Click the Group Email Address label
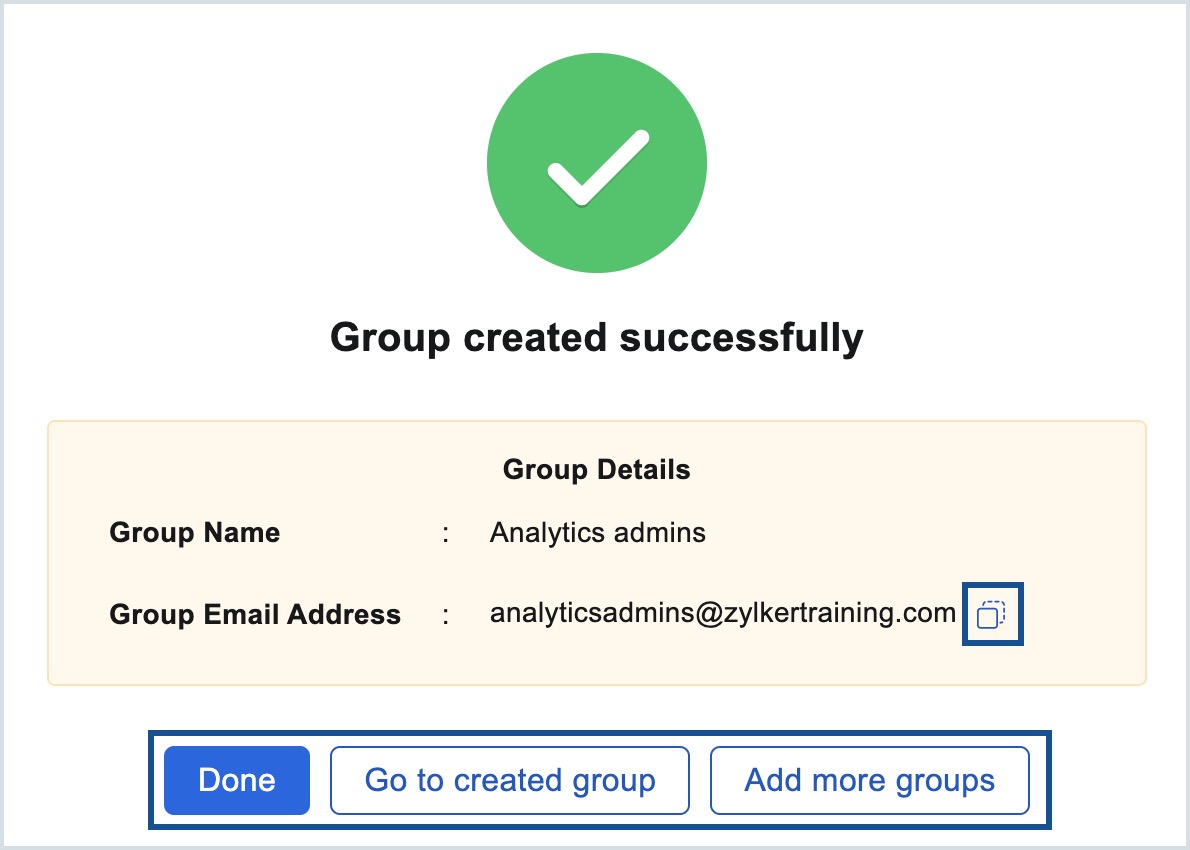Screen dimensions: 1190x850 coord(255,614)
